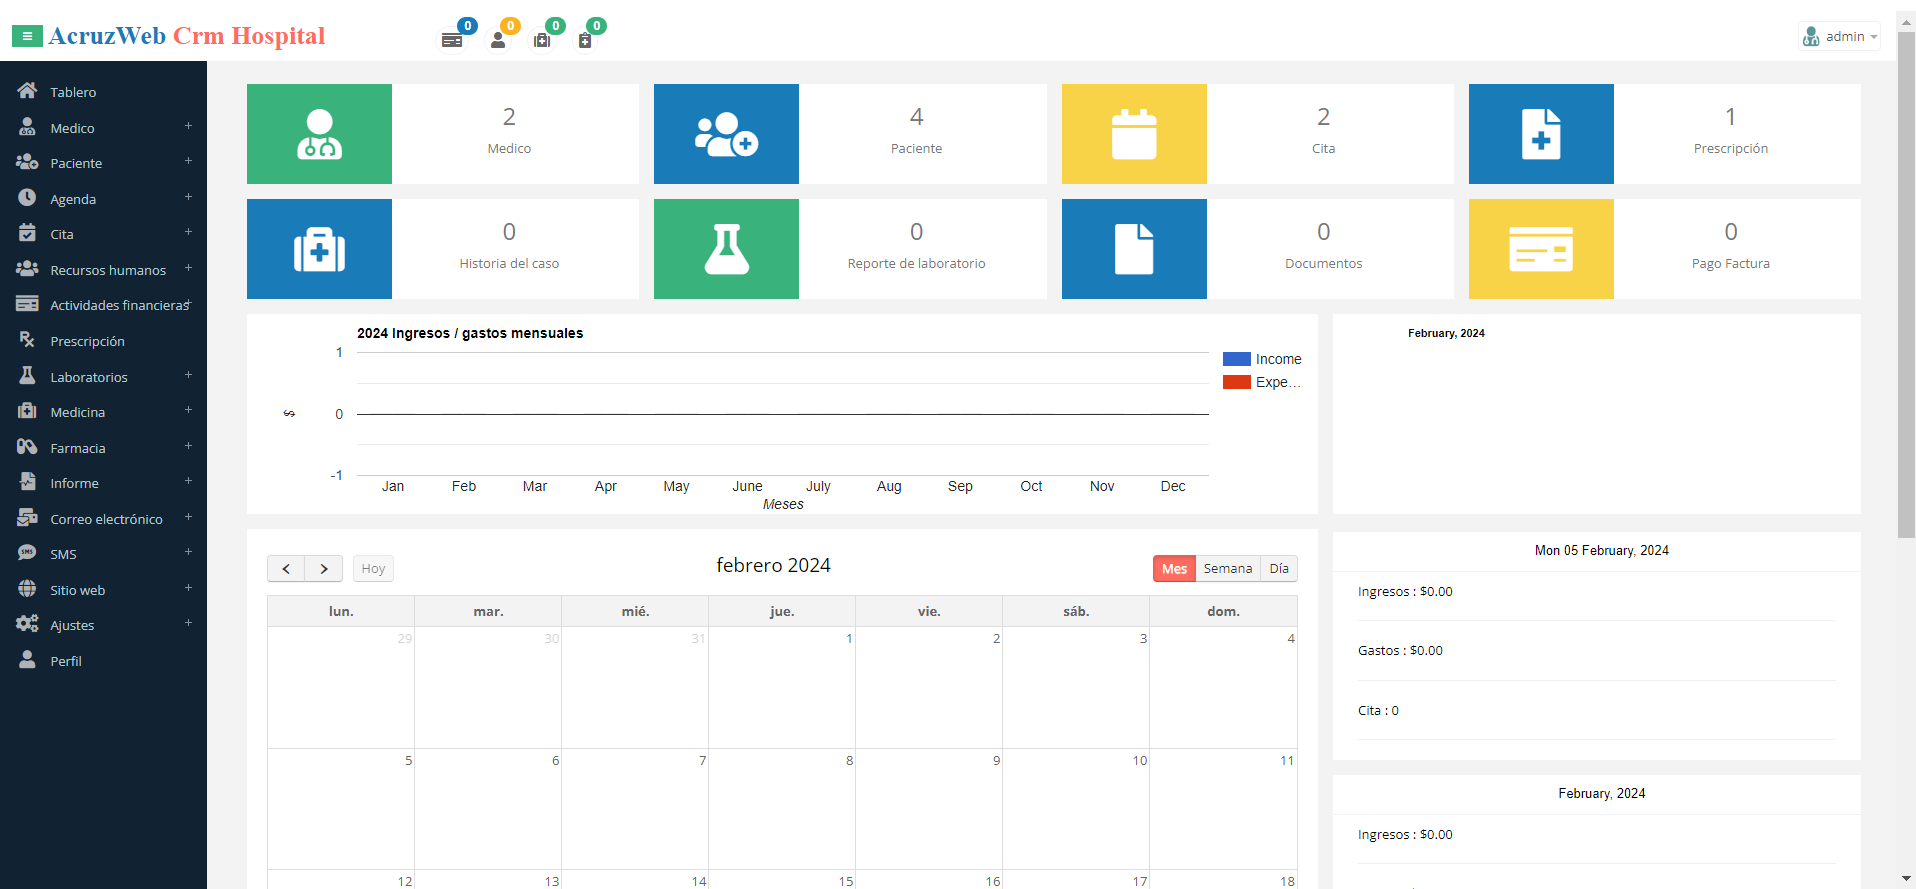Click the green Medico doctor tile icon

pyautogui.click(x=319, y=134)
